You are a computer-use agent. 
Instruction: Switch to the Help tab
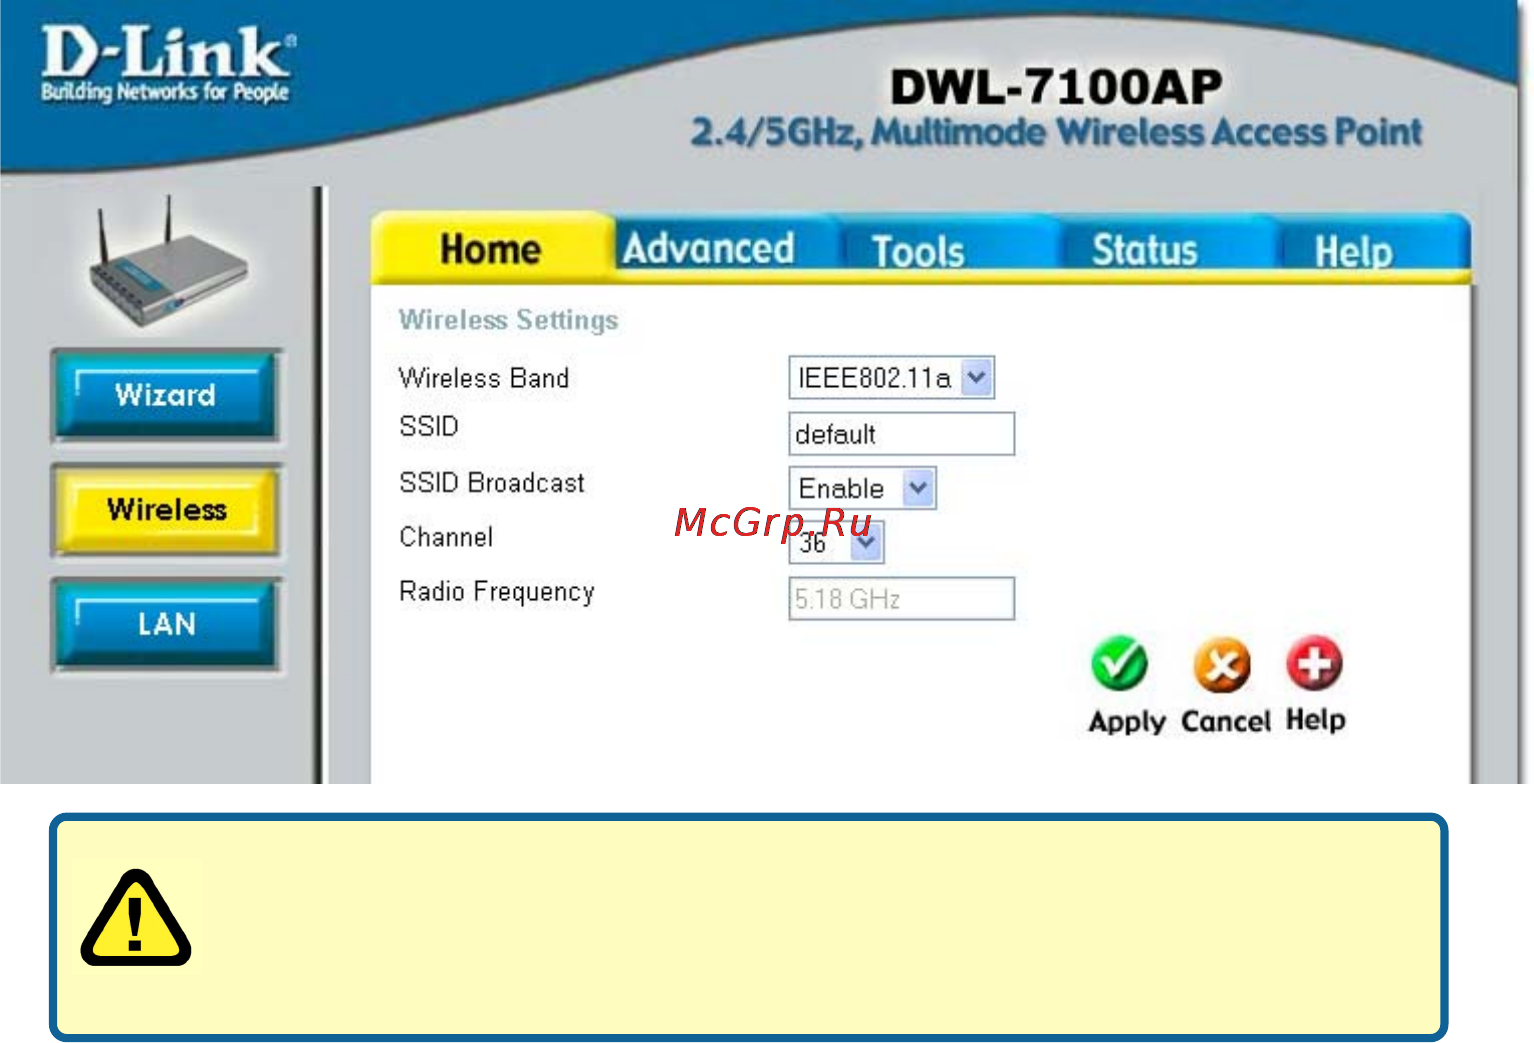point(1353,251)
